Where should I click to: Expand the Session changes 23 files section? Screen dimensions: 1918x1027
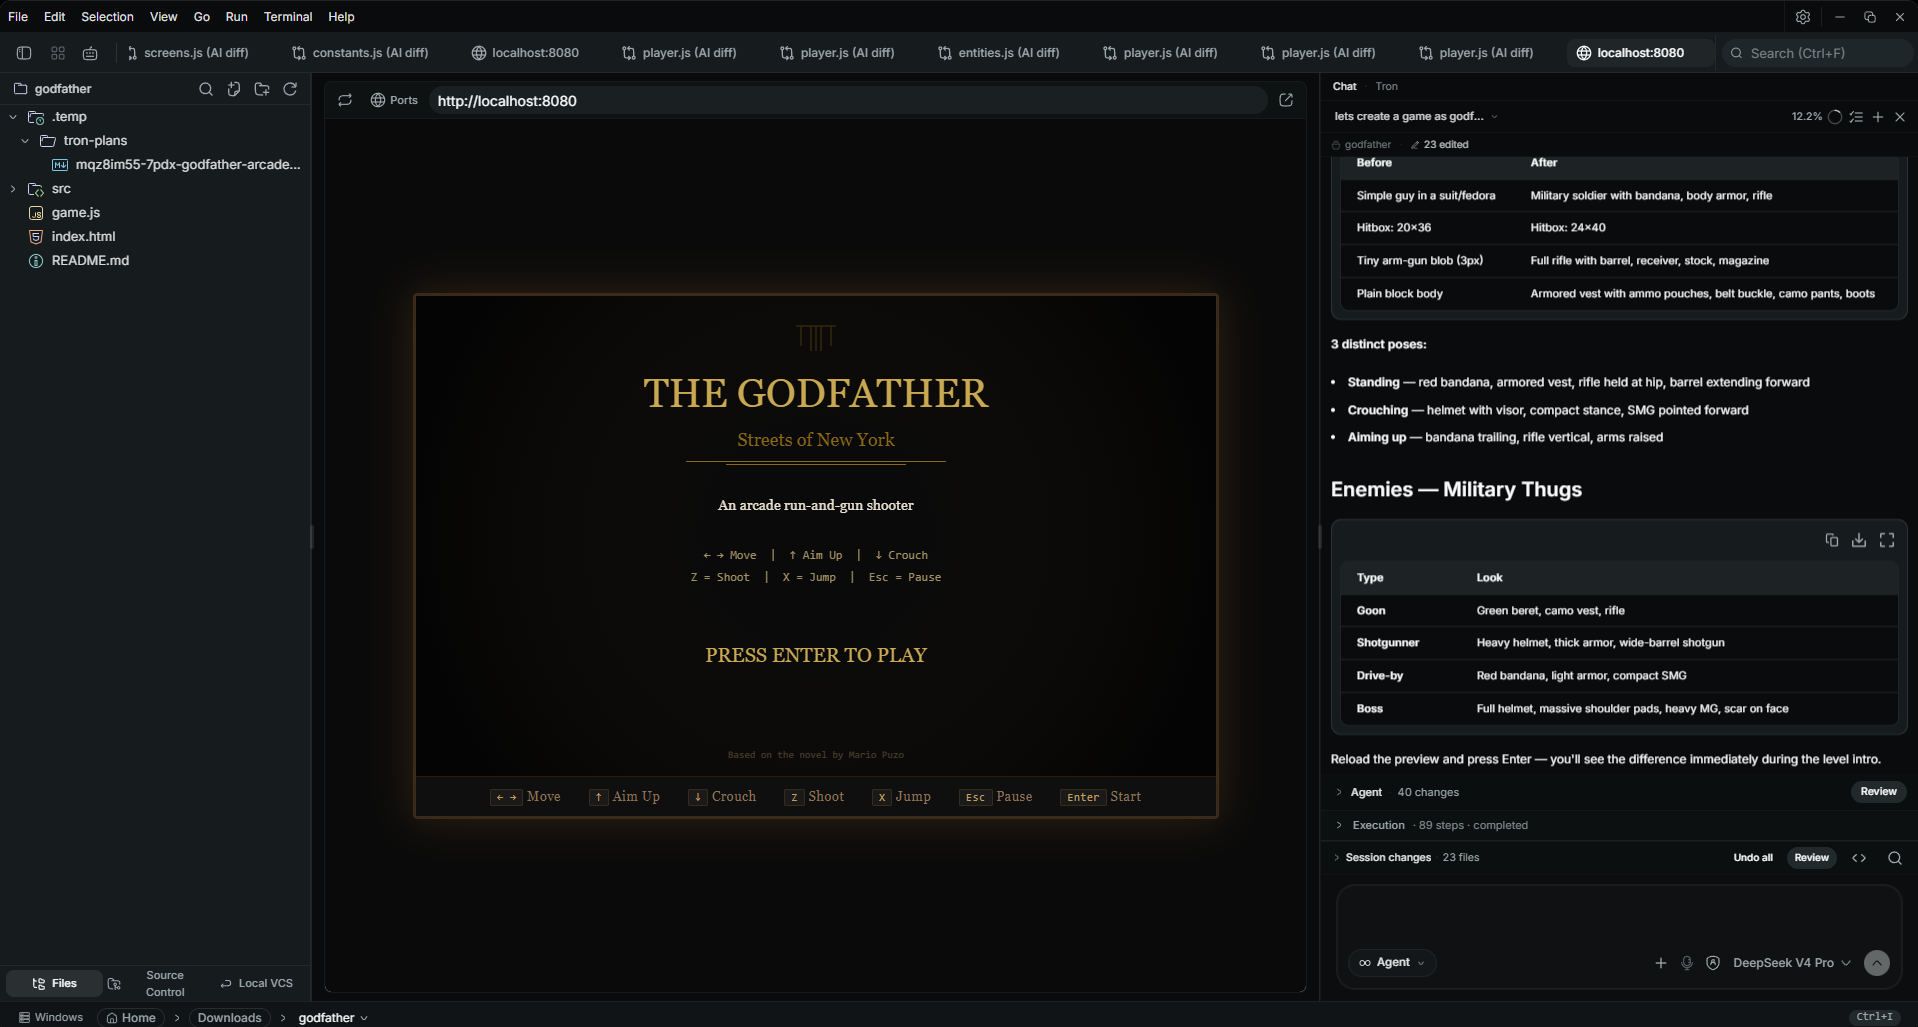point(1337,858)
